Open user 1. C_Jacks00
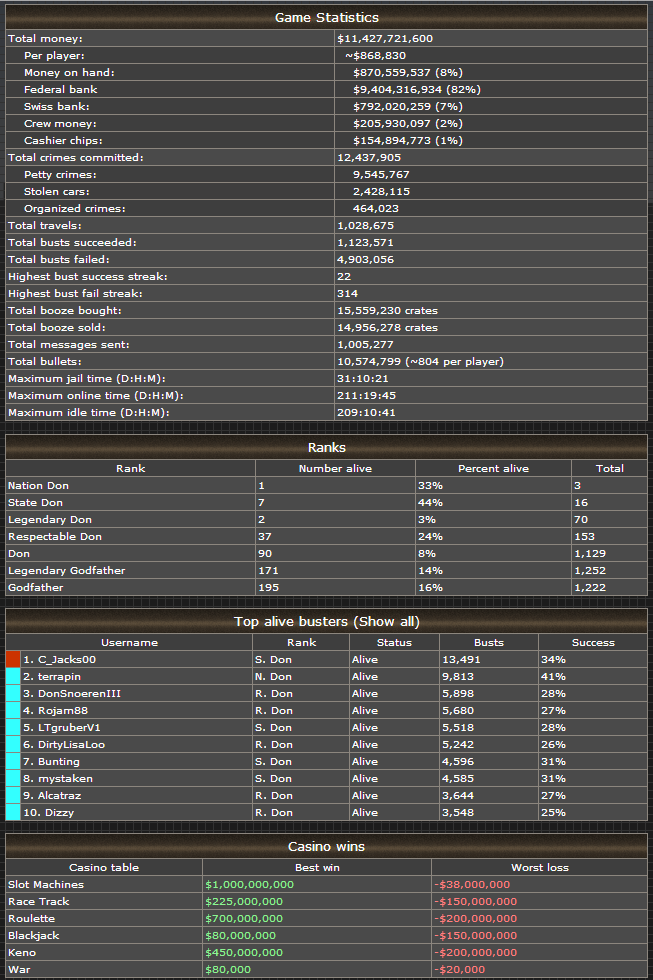Viewport: 653px width, 980px height. point(59,659)
